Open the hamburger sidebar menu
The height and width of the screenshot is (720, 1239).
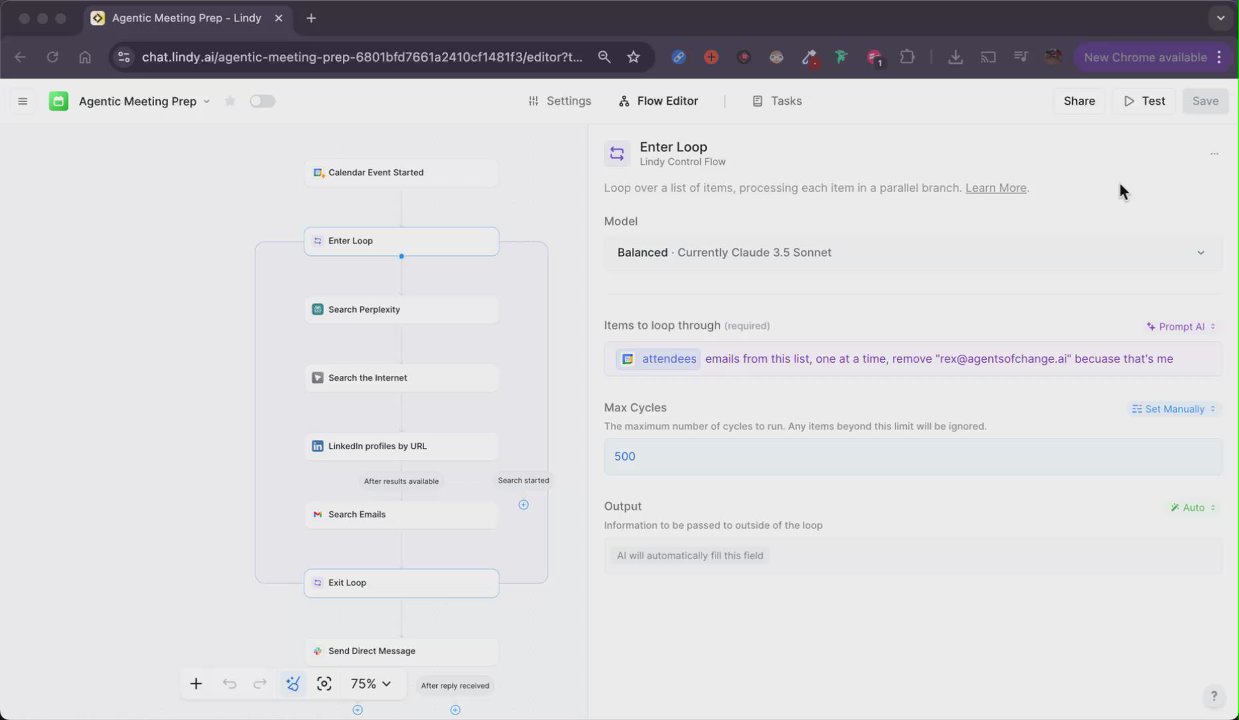(x=22, y=101)
